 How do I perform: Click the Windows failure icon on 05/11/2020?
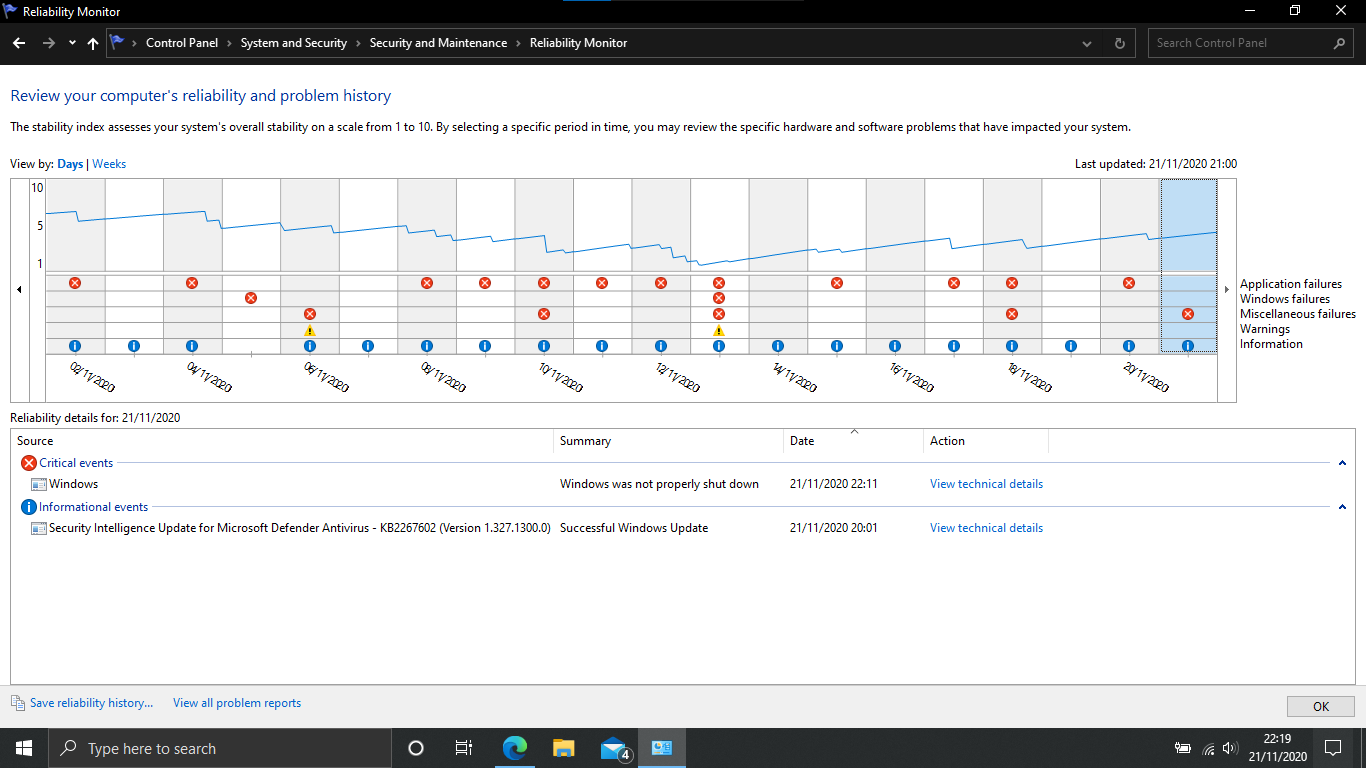pos(251,298)
